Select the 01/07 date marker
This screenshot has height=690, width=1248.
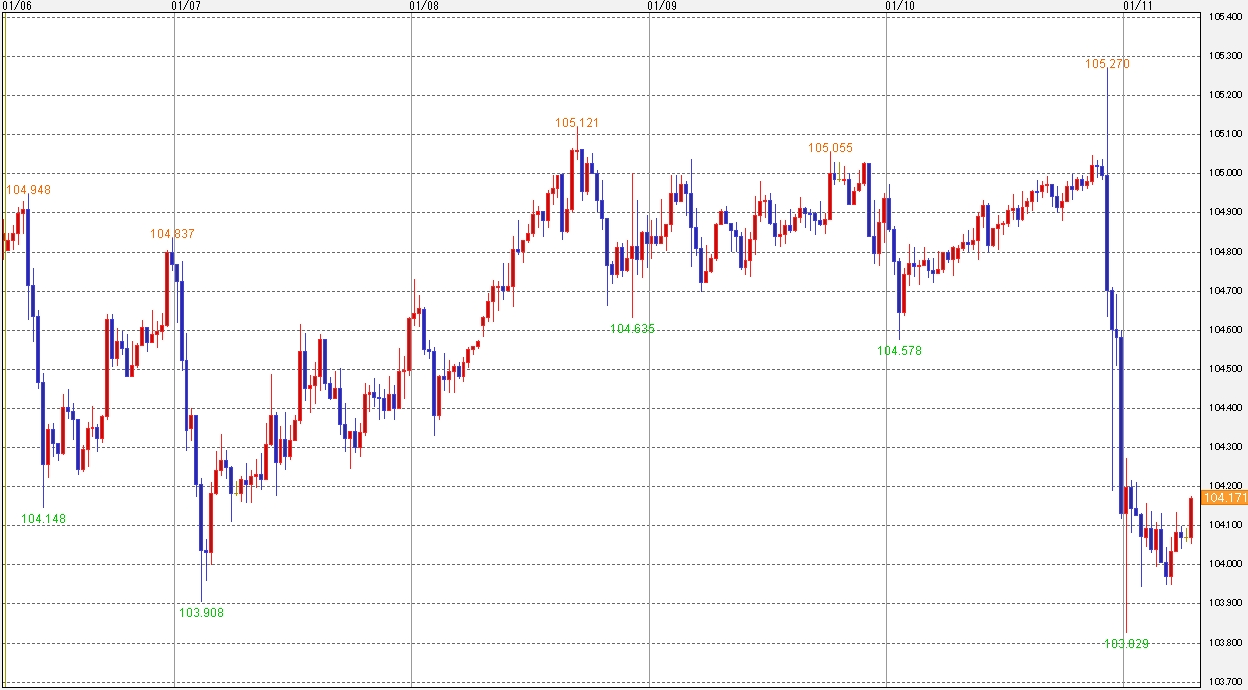tap(186, 6)
